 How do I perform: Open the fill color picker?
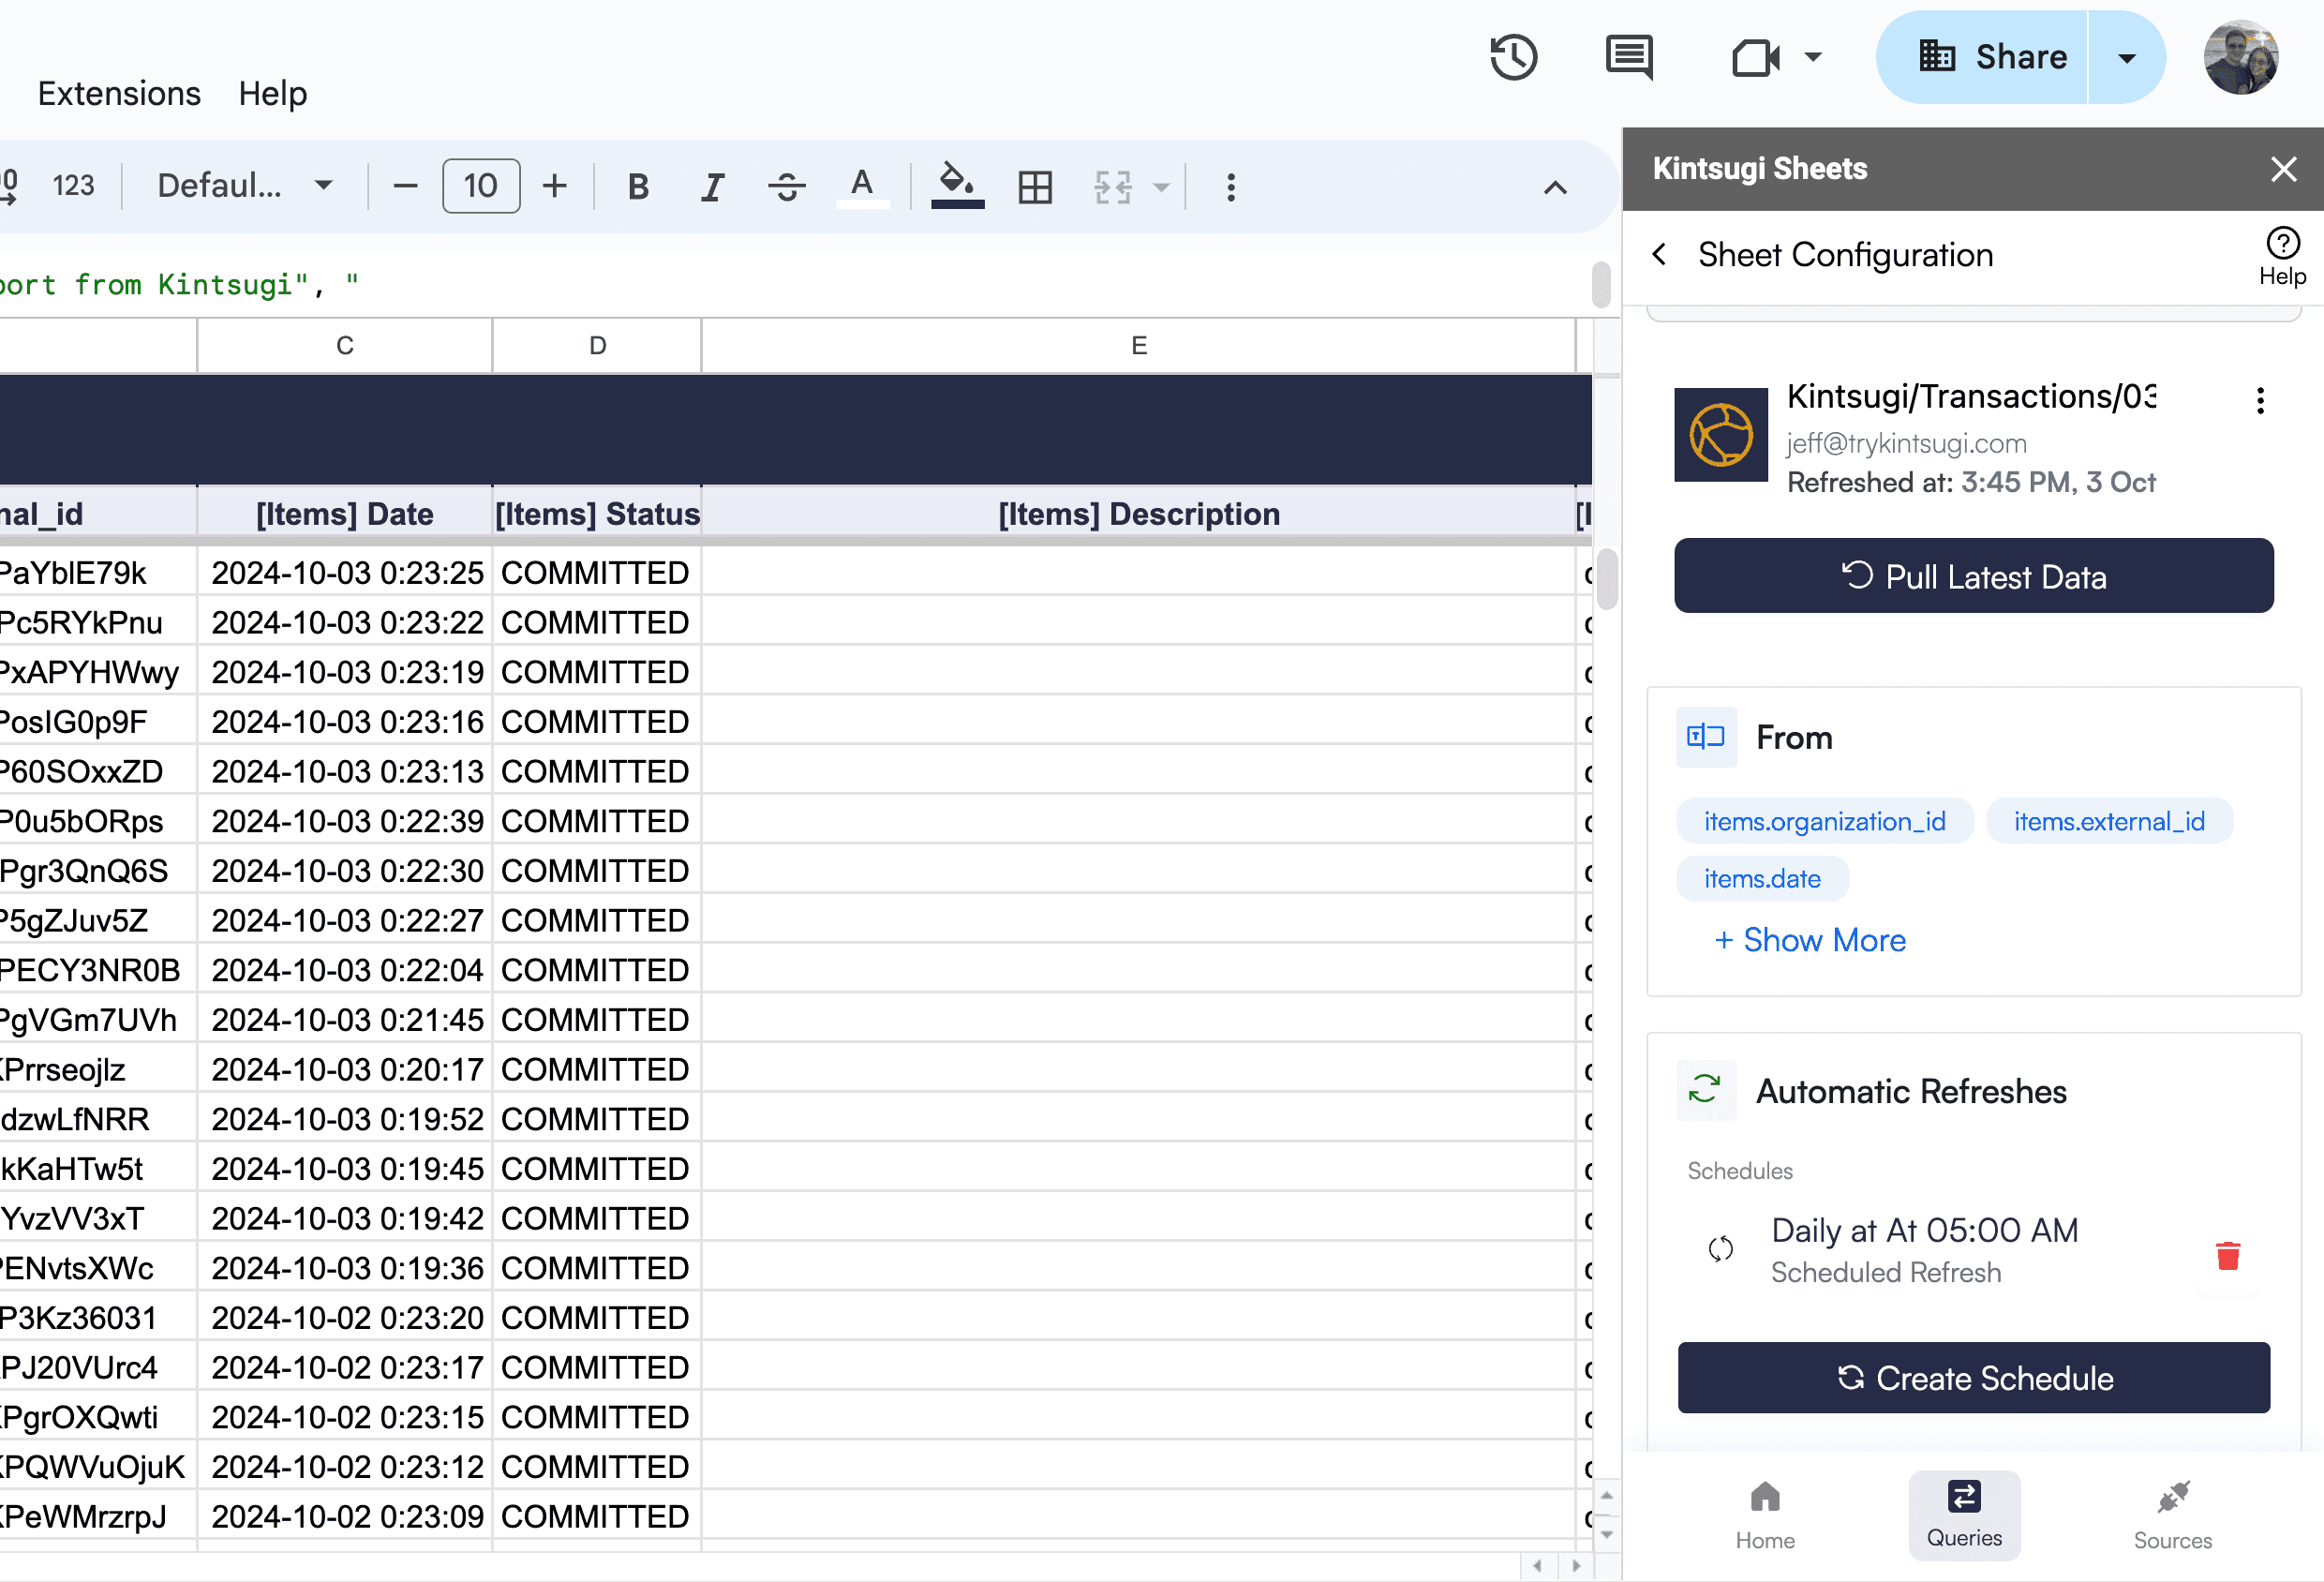tap(957, 186)
